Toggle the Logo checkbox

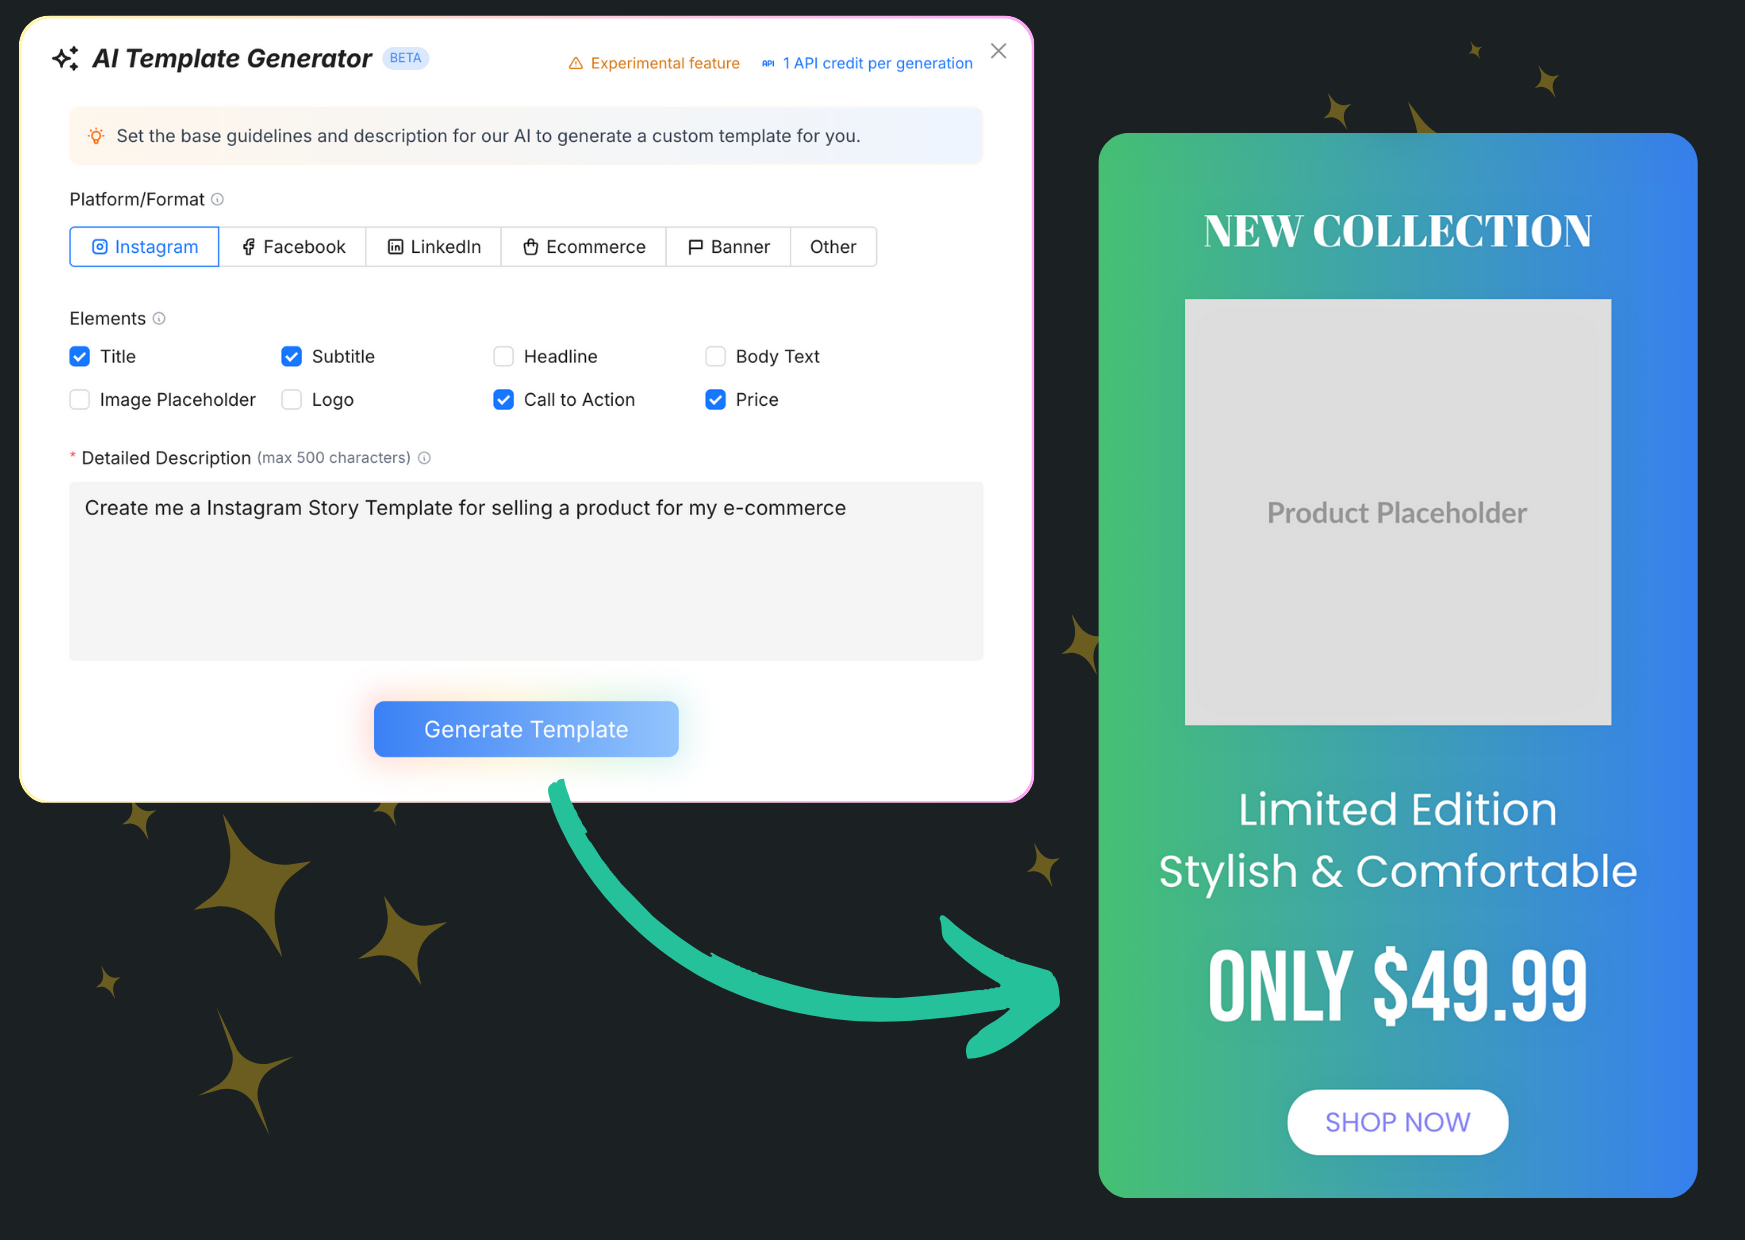[292, 400]
